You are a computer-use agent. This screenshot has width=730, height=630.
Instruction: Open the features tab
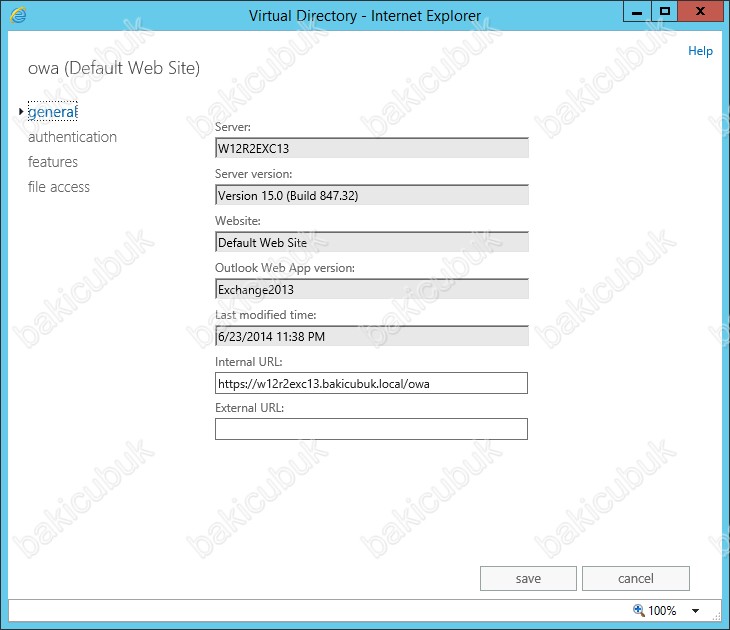point(53,162)
